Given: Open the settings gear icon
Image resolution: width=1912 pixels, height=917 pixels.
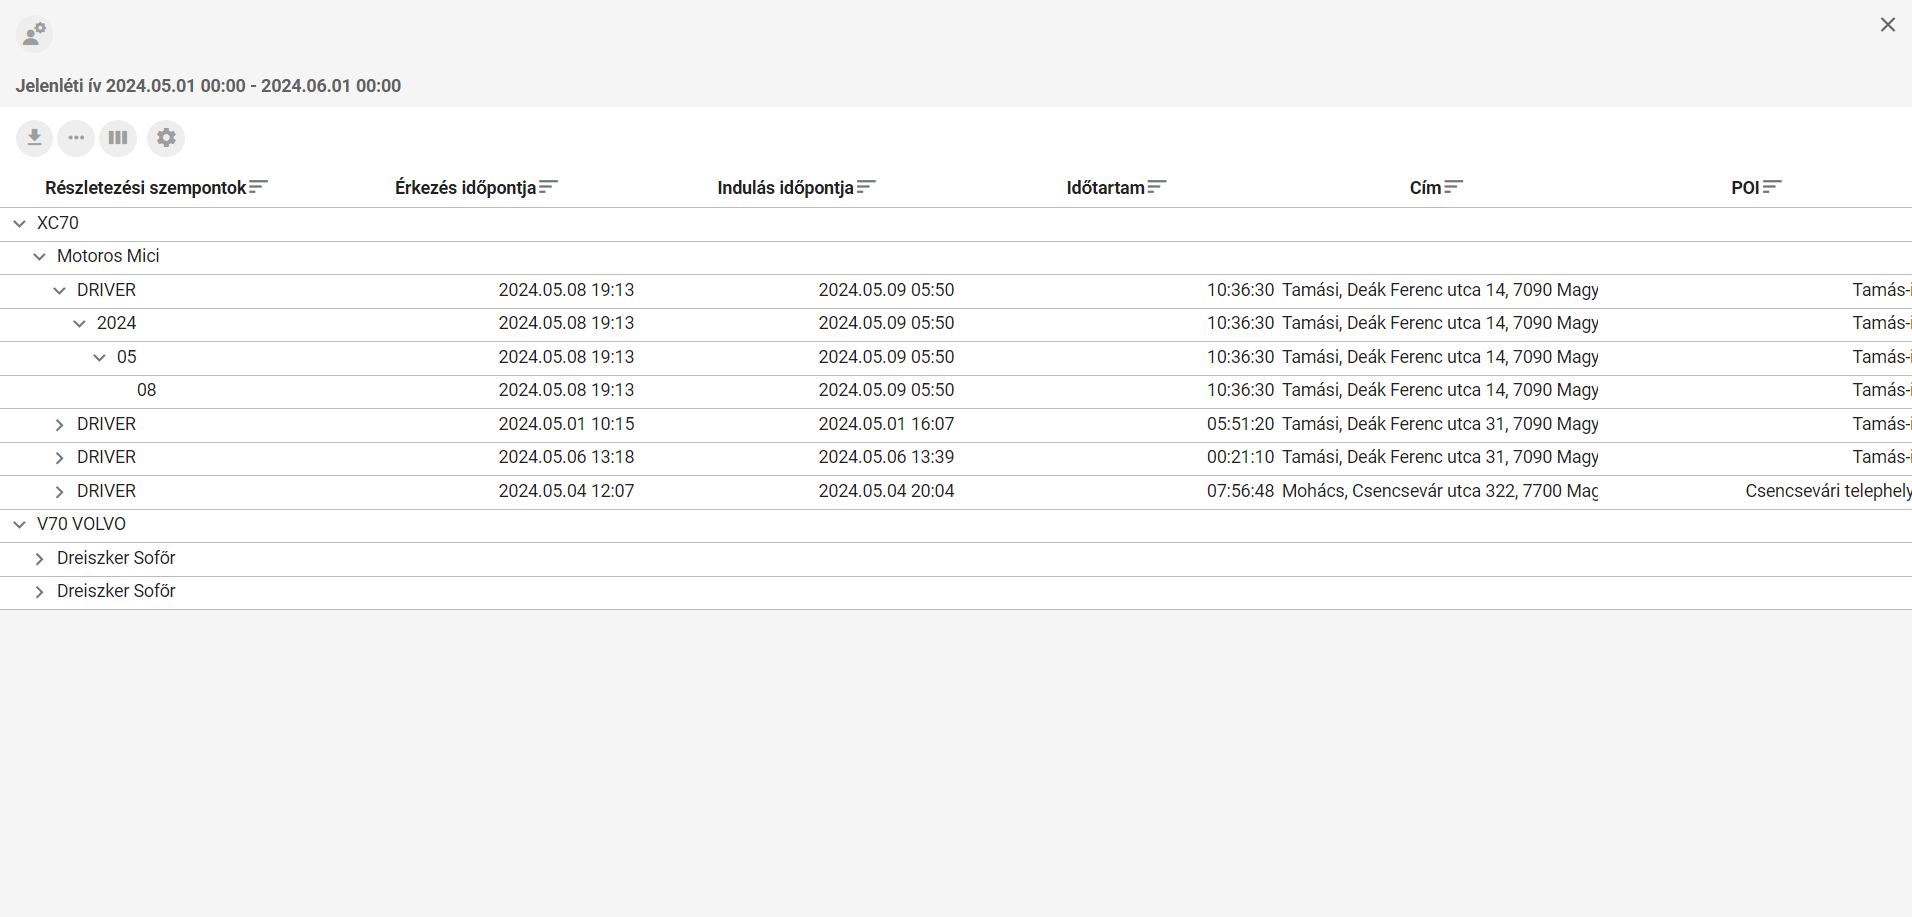Looking at the screenshot, I should point(166,138).
